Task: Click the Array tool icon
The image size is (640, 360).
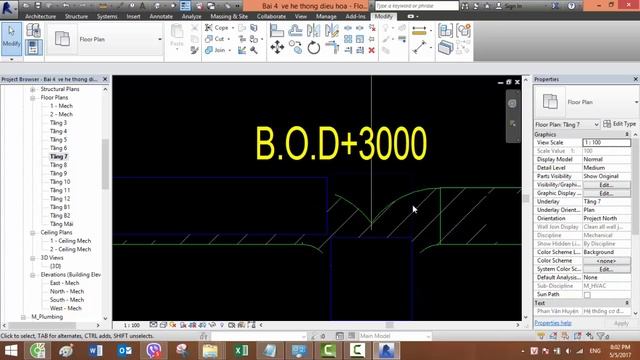Action: click(348, 39)
